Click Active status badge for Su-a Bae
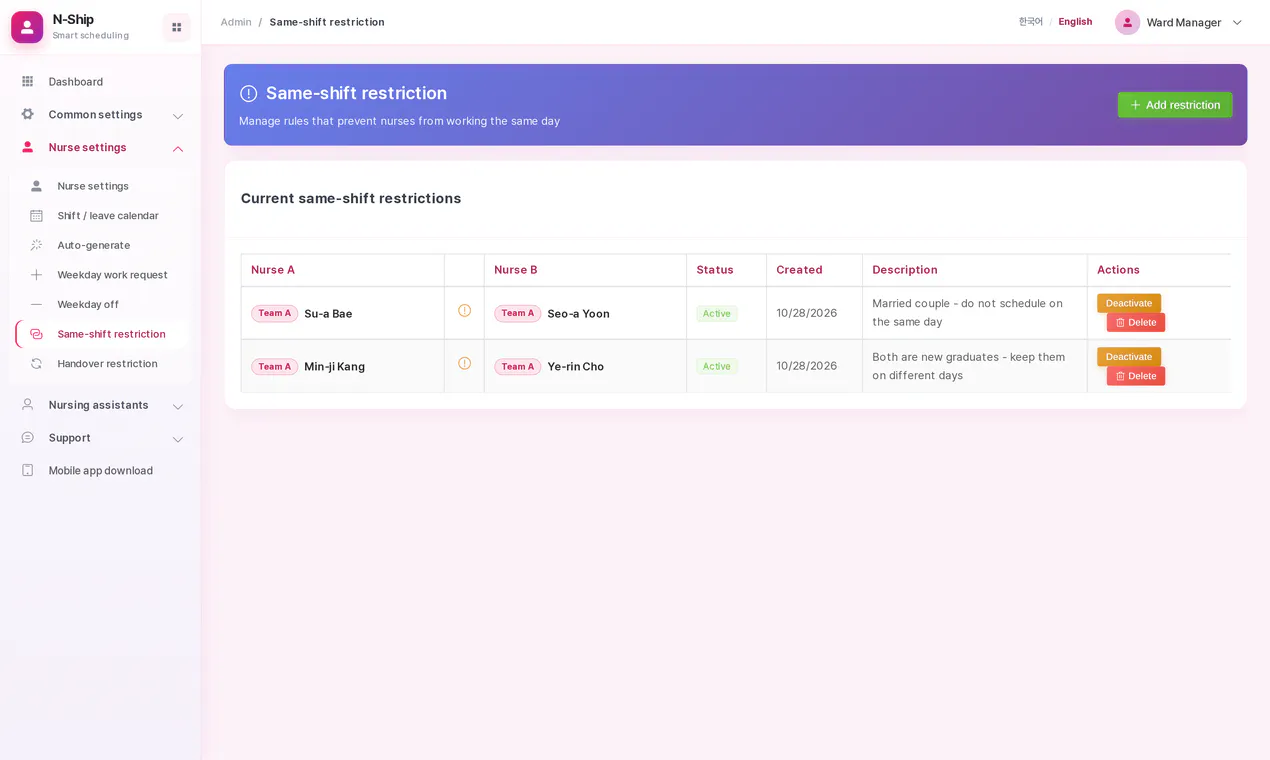 pyautogui.click(x=717, y=314)
